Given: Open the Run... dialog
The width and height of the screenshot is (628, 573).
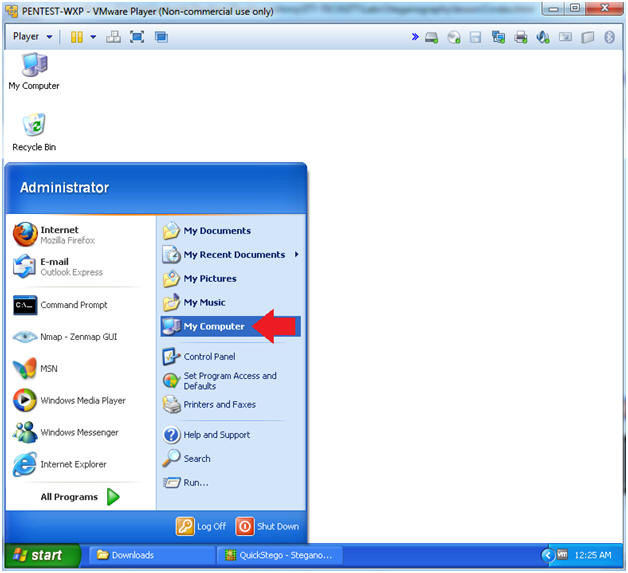Looking at the screenshot, I should [230, 483].
